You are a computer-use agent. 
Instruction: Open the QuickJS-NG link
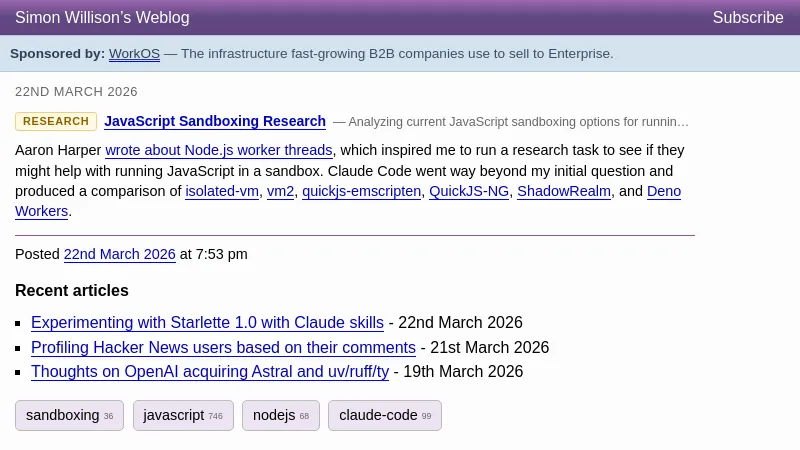point(469,191)
